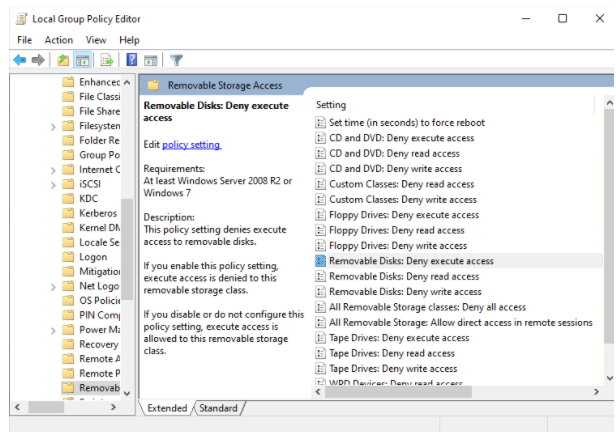
Task: Click the Removable Storage Access header folder icon
Action: [153, 85]
